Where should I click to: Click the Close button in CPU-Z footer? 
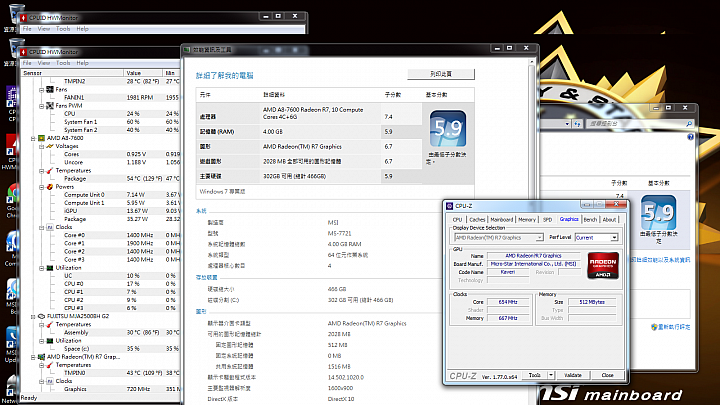608,375
